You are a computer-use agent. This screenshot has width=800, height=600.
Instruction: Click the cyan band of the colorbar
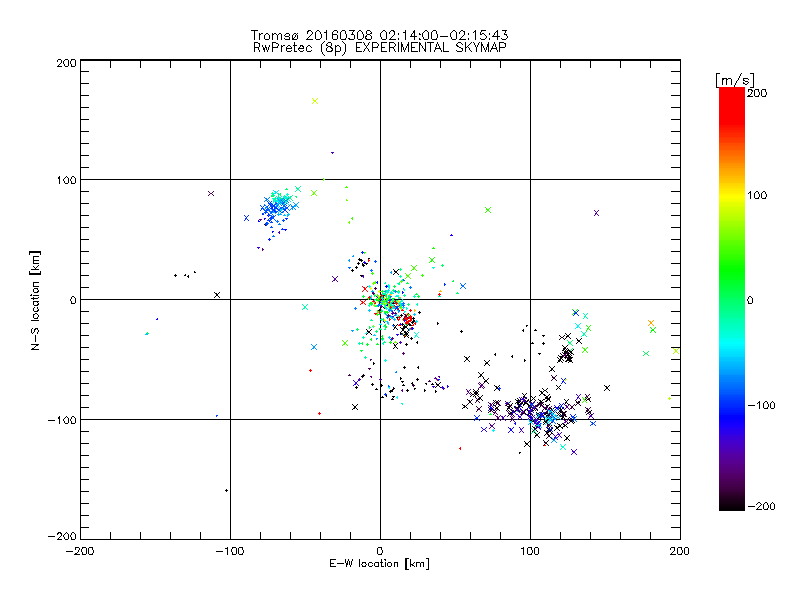(x=732, y=344)
